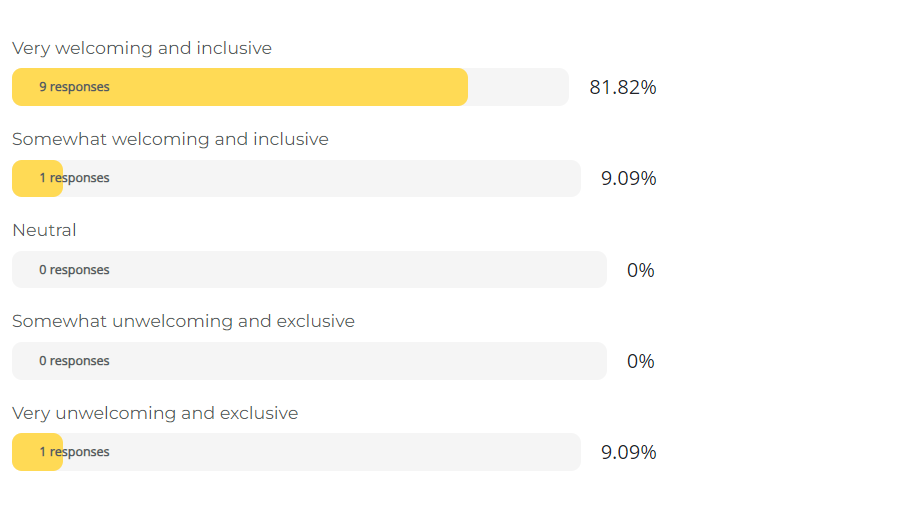Click empty gray track of Neutral bar
The height and width of the screenshot is (511, 907).
point(350,270)
